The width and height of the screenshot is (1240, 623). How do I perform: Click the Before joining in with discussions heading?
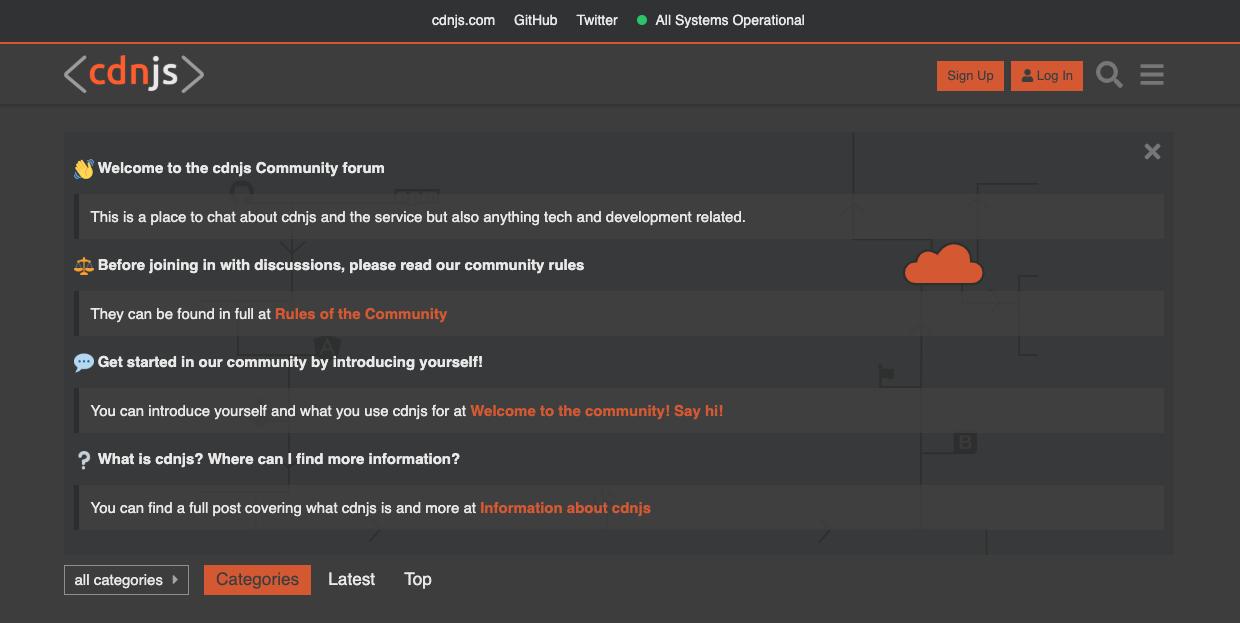pos(341,265)
